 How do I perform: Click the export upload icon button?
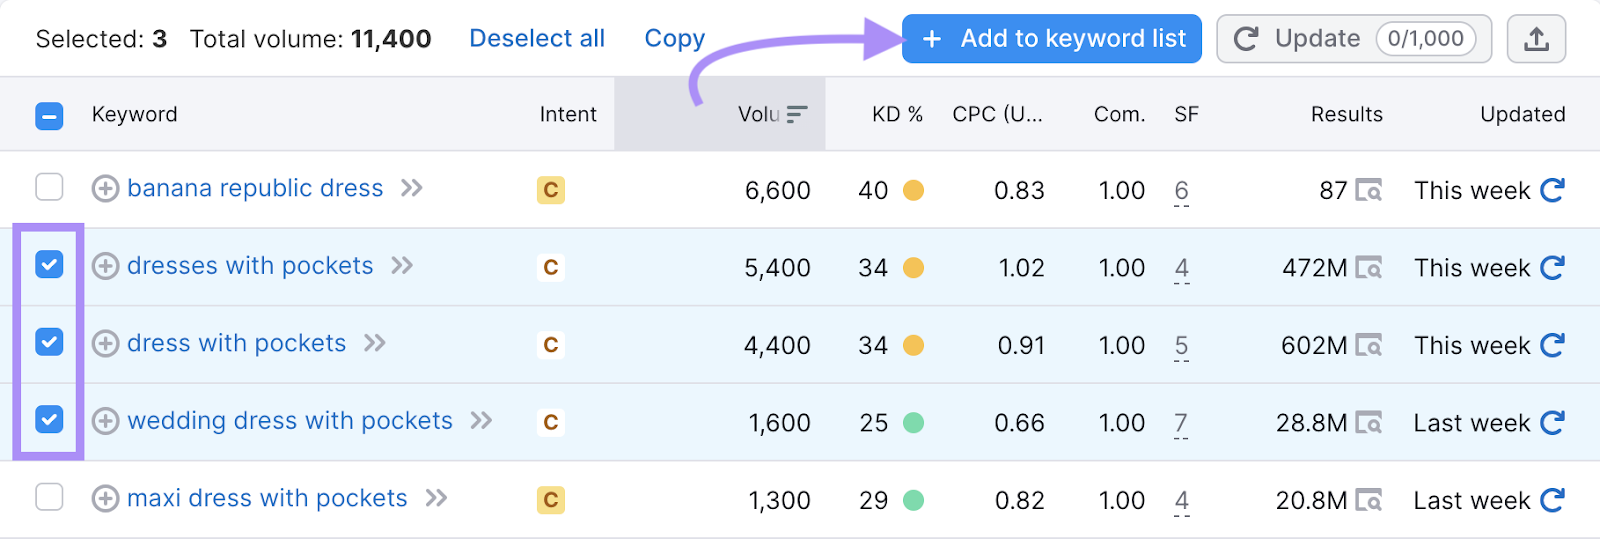pos(1536,39)
